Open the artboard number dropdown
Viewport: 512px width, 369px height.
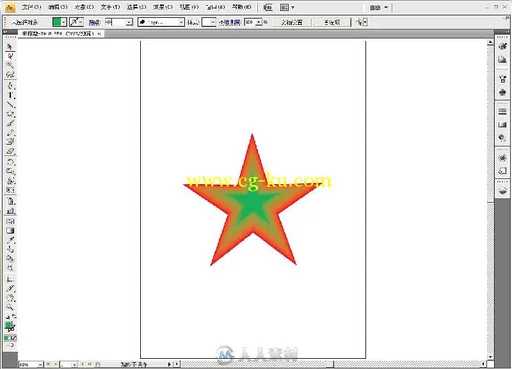pyautogui.click(x=74, y=364)
